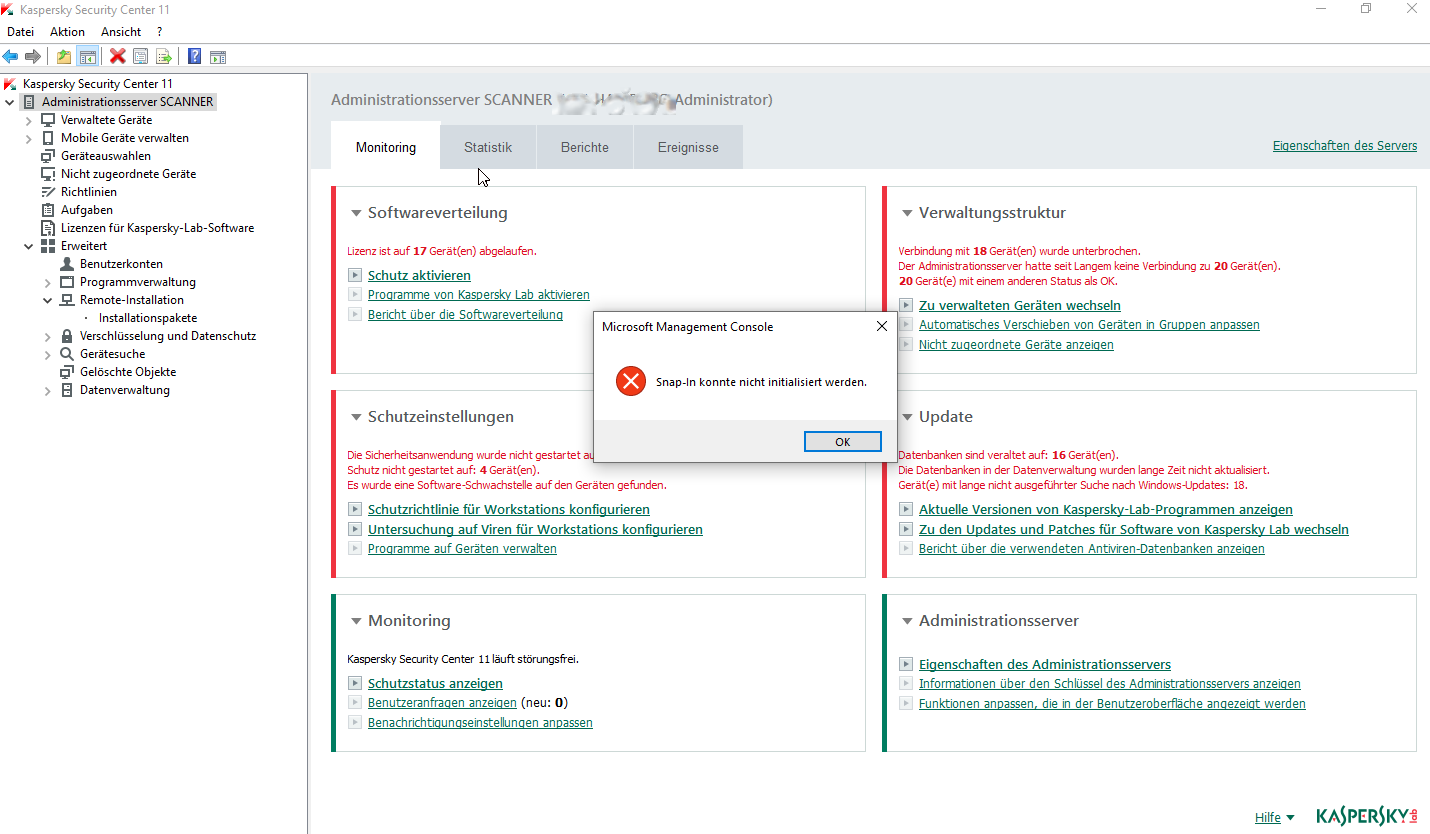Open the Schutzstatus anzeigen link
This screenshot has height=834, width=1430.
click(x=435, y=683)
